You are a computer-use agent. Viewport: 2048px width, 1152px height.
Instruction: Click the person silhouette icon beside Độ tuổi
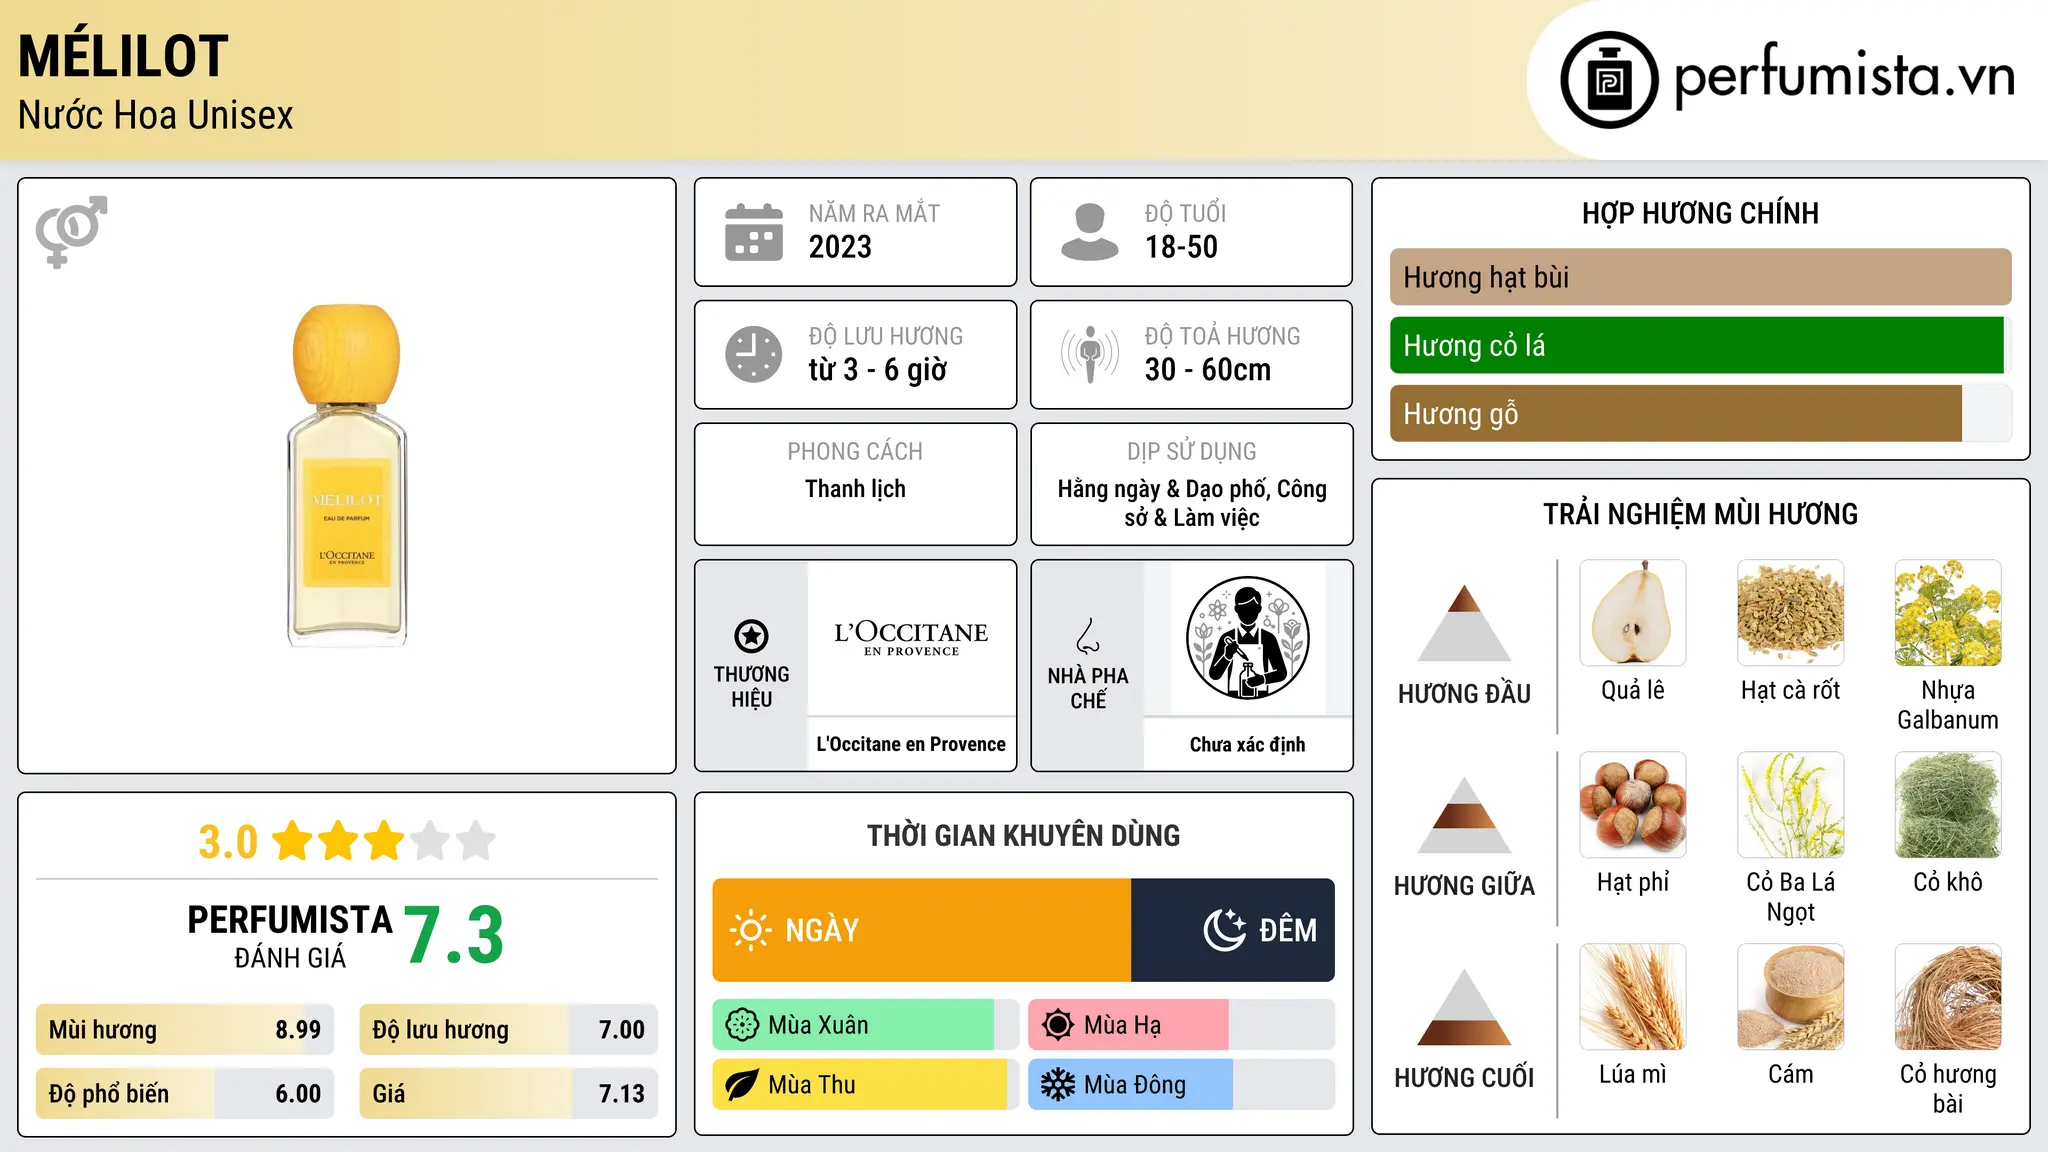pos(1090,232)
